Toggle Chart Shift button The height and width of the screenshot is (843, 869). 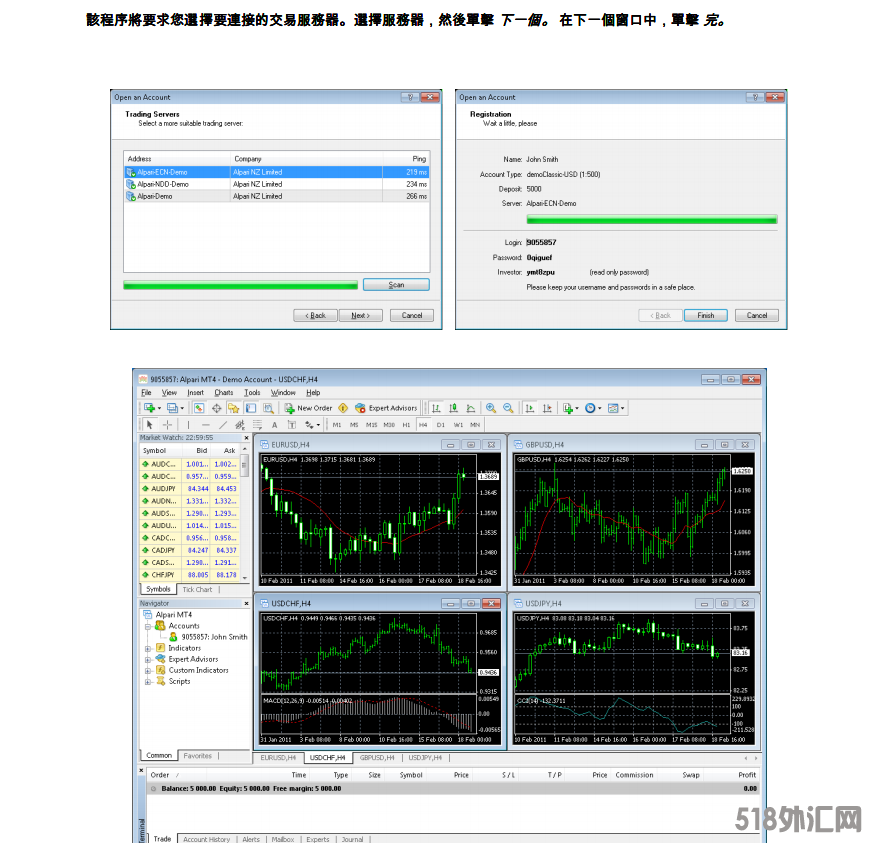[x=547, y=408]
